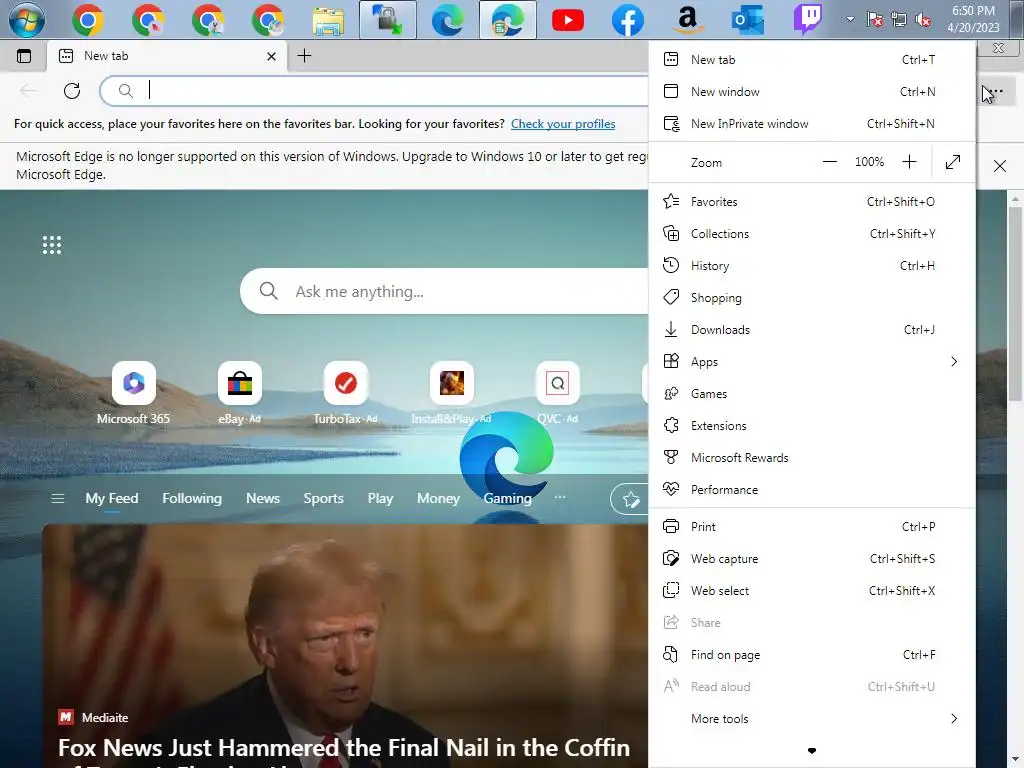Open the app launcher grid icon

click(x=52, y=245)
